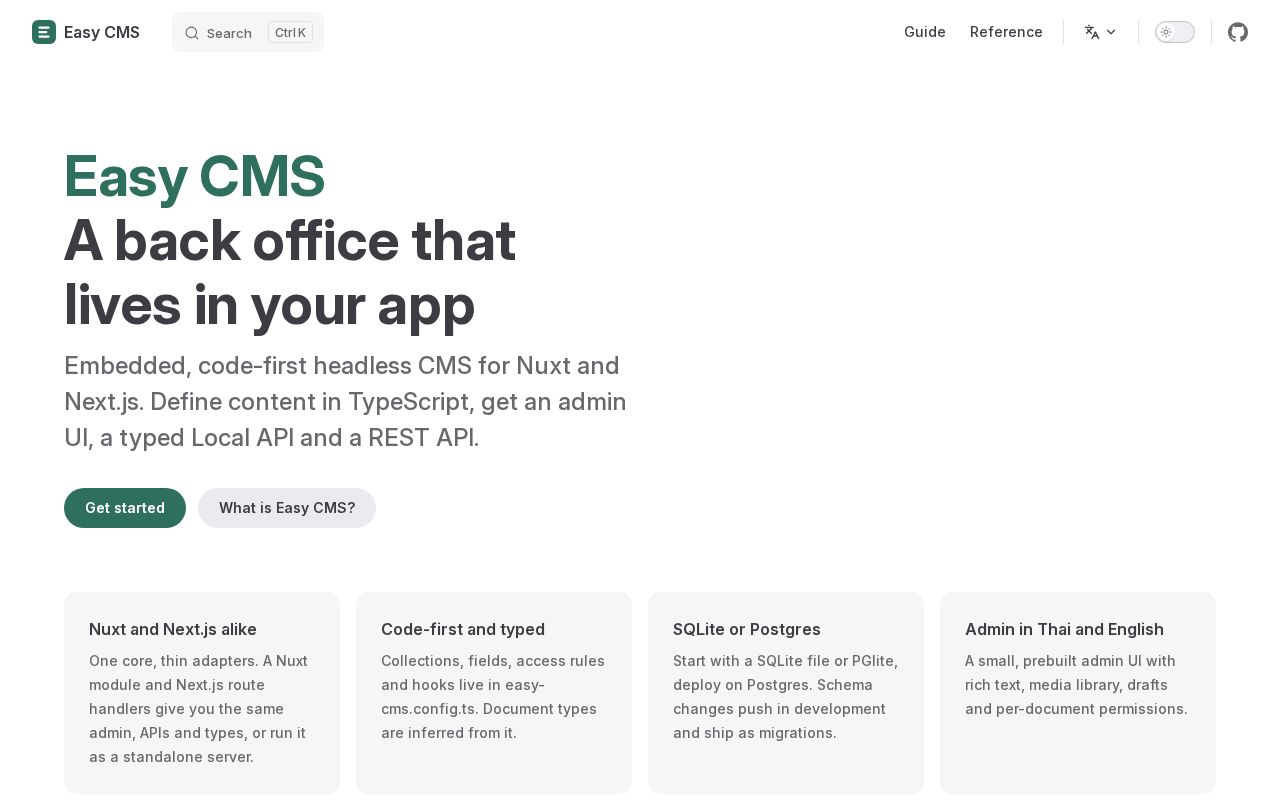Screen dimensions: 1280x800
Task: Click the 'A back office that' heading
Action: click(290, 240)
